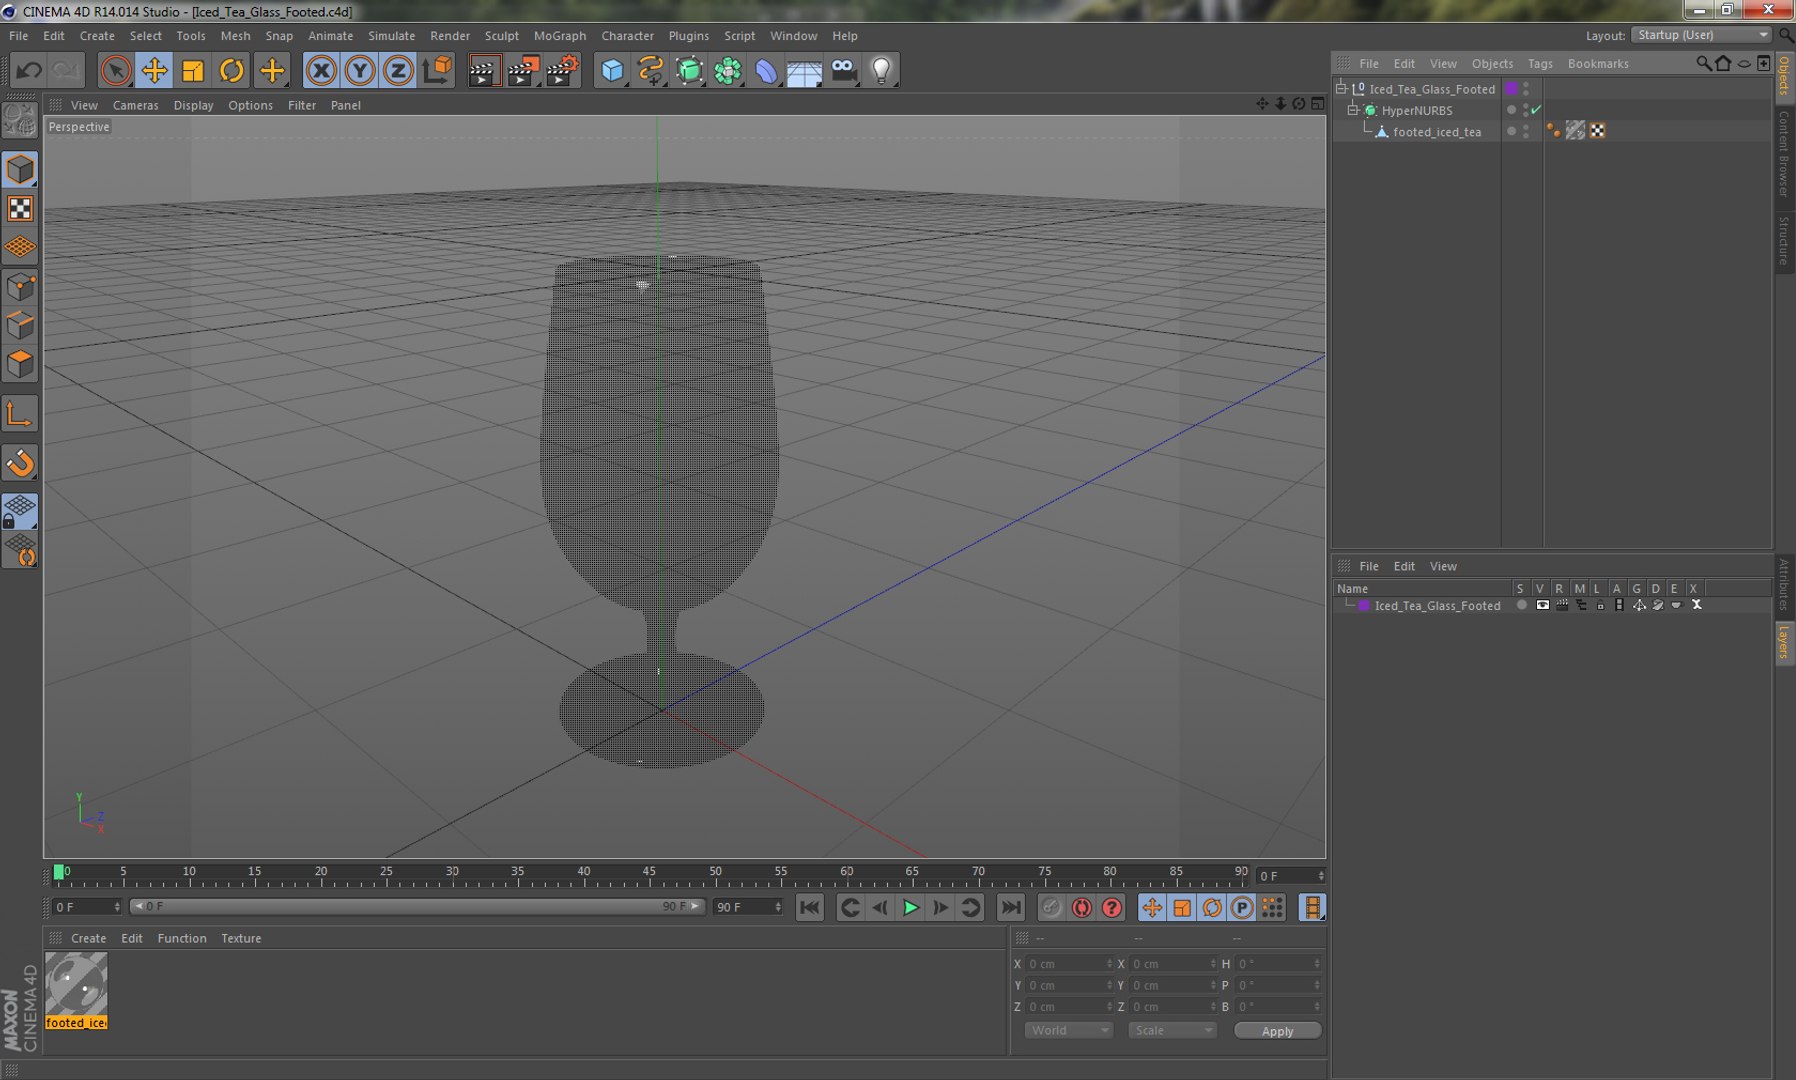This screenshot has width=1796, height=1080.
Task: Open the spline tools icon
Action: point(651,70)
